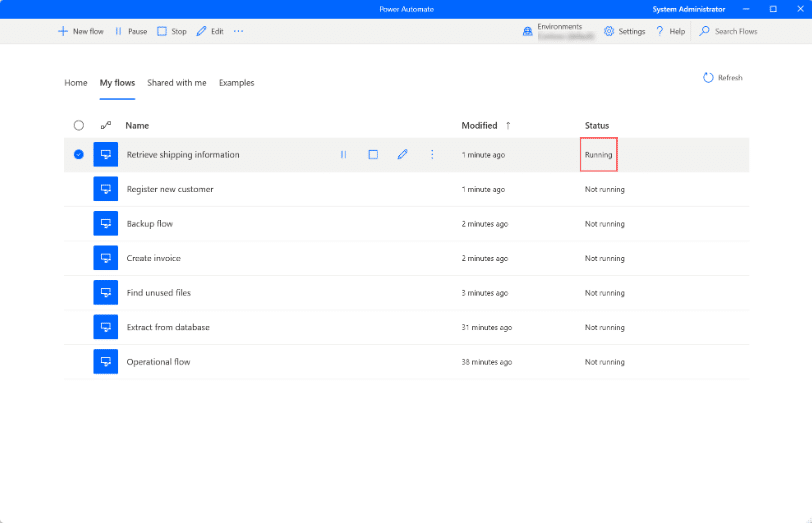Image resolution: width=812 pixels, height=523 pixels.
Task: Select the Operational flow row
Action: click(158, 362)
